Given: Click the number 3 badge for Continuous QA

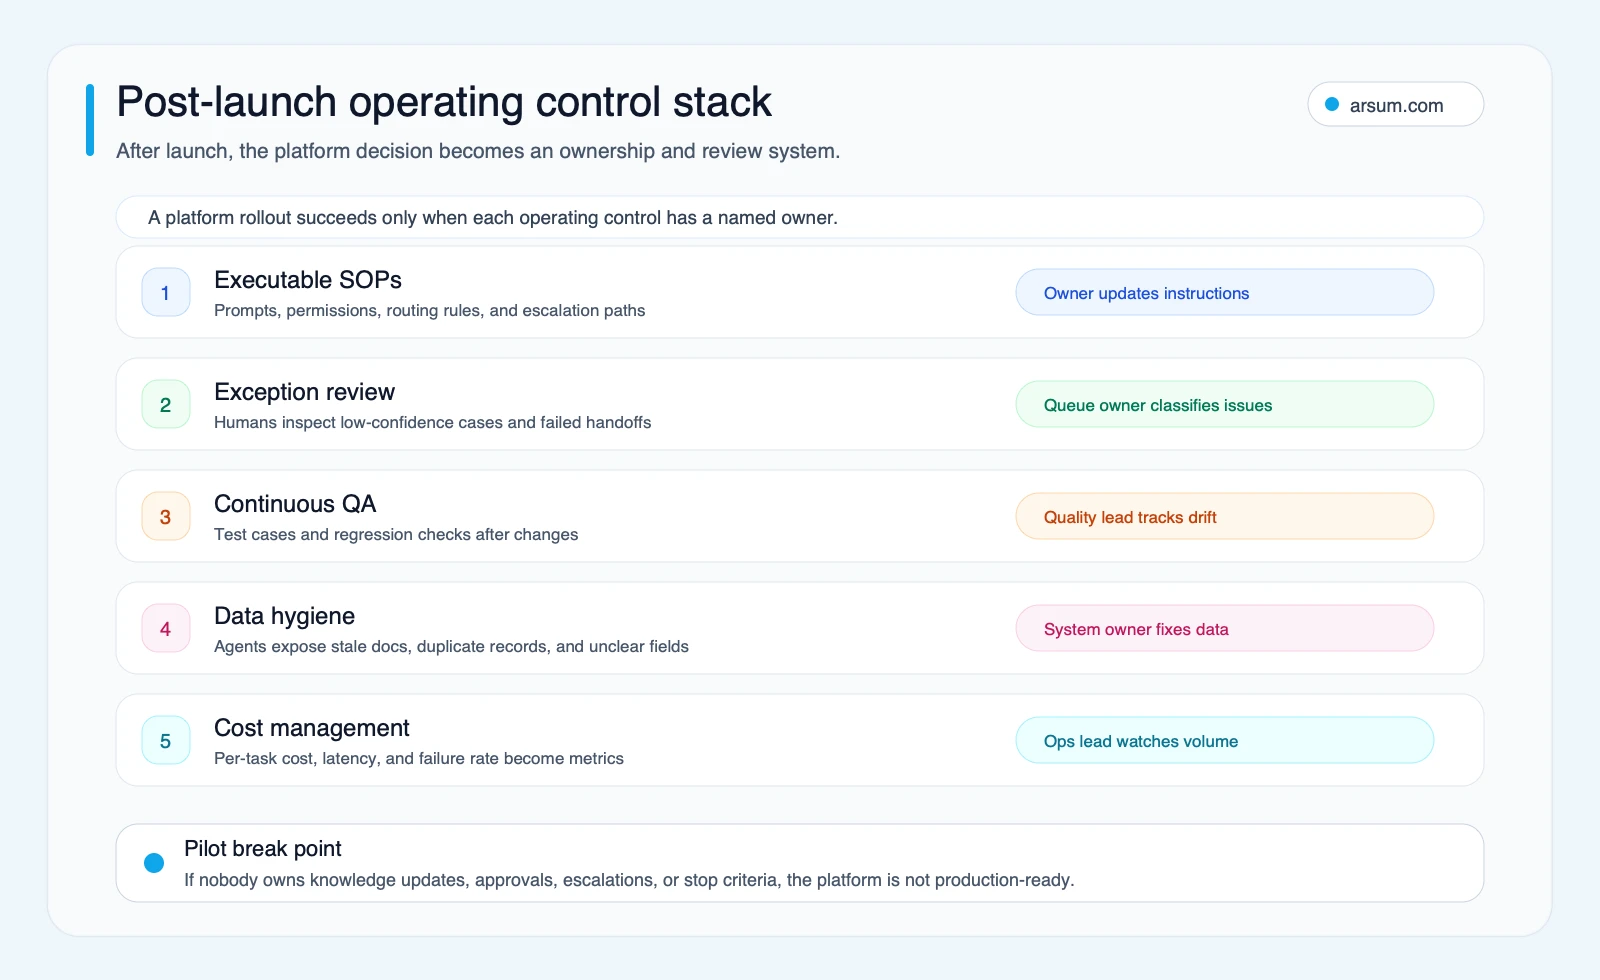Looking at the screenshot, I should (x=166, y=516).
